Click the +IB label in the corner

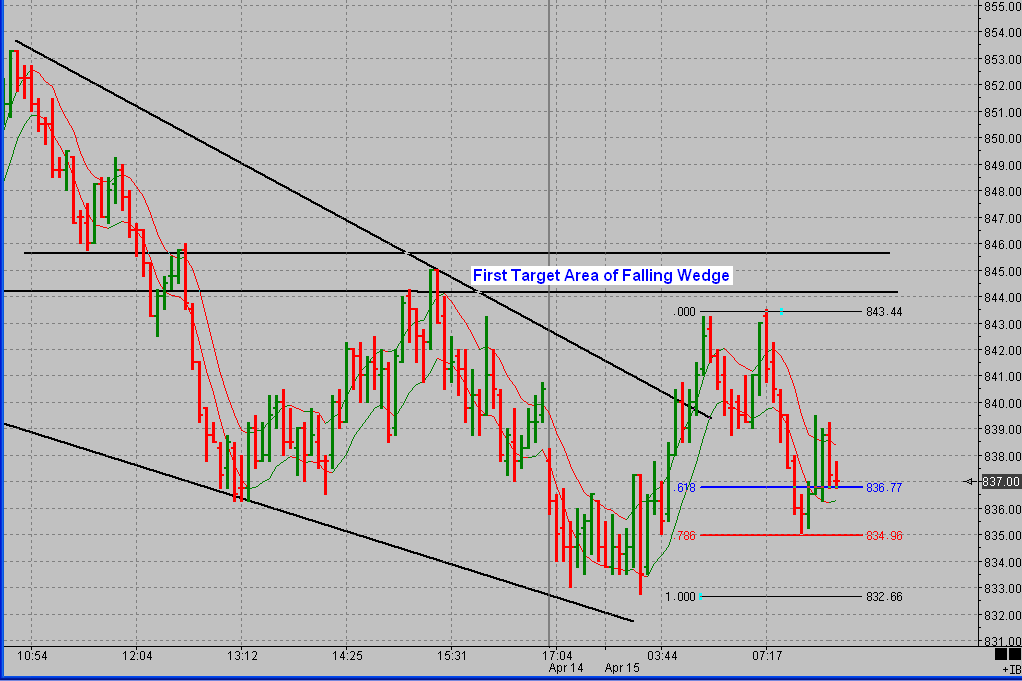coord(1012,669)
